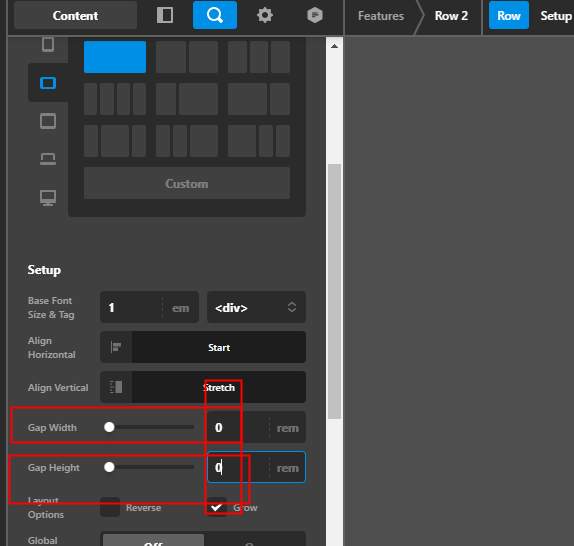Image resolution: width=574 pixels, height=546 pixels.
Task: Click the Custom layout button
Action: [187, 183]
